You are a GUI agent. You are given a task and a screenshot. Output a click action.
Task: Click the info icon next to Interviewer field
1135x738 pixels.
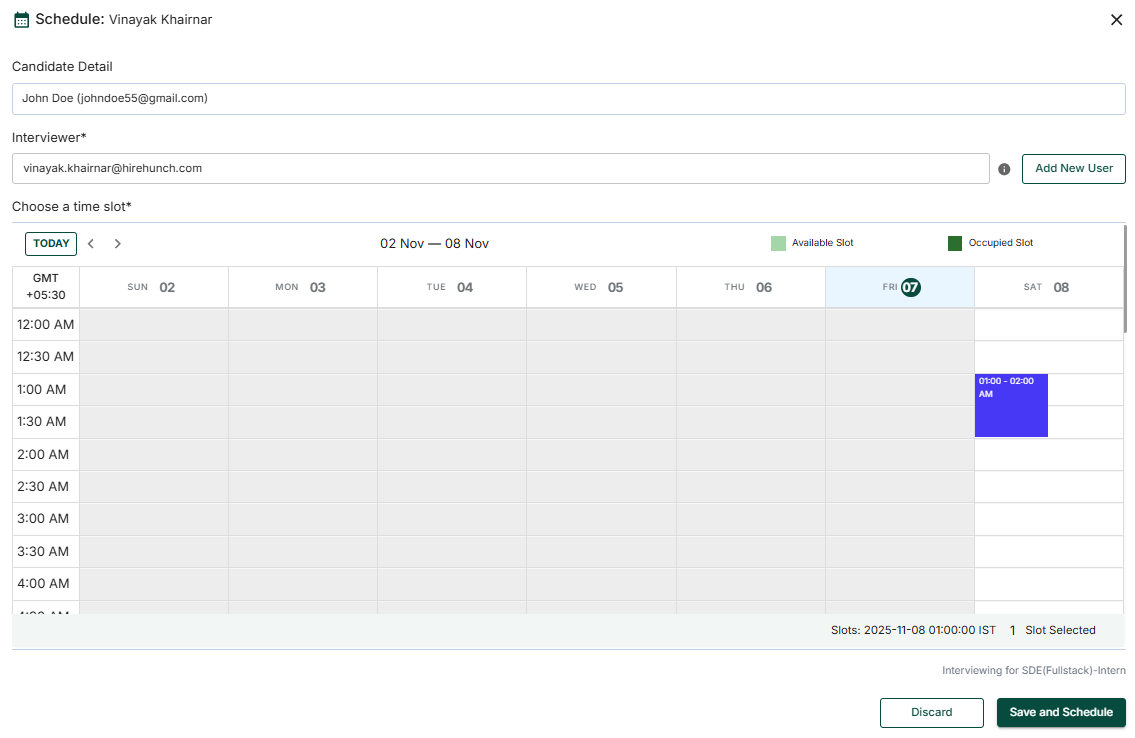[x=1004, y=170]
